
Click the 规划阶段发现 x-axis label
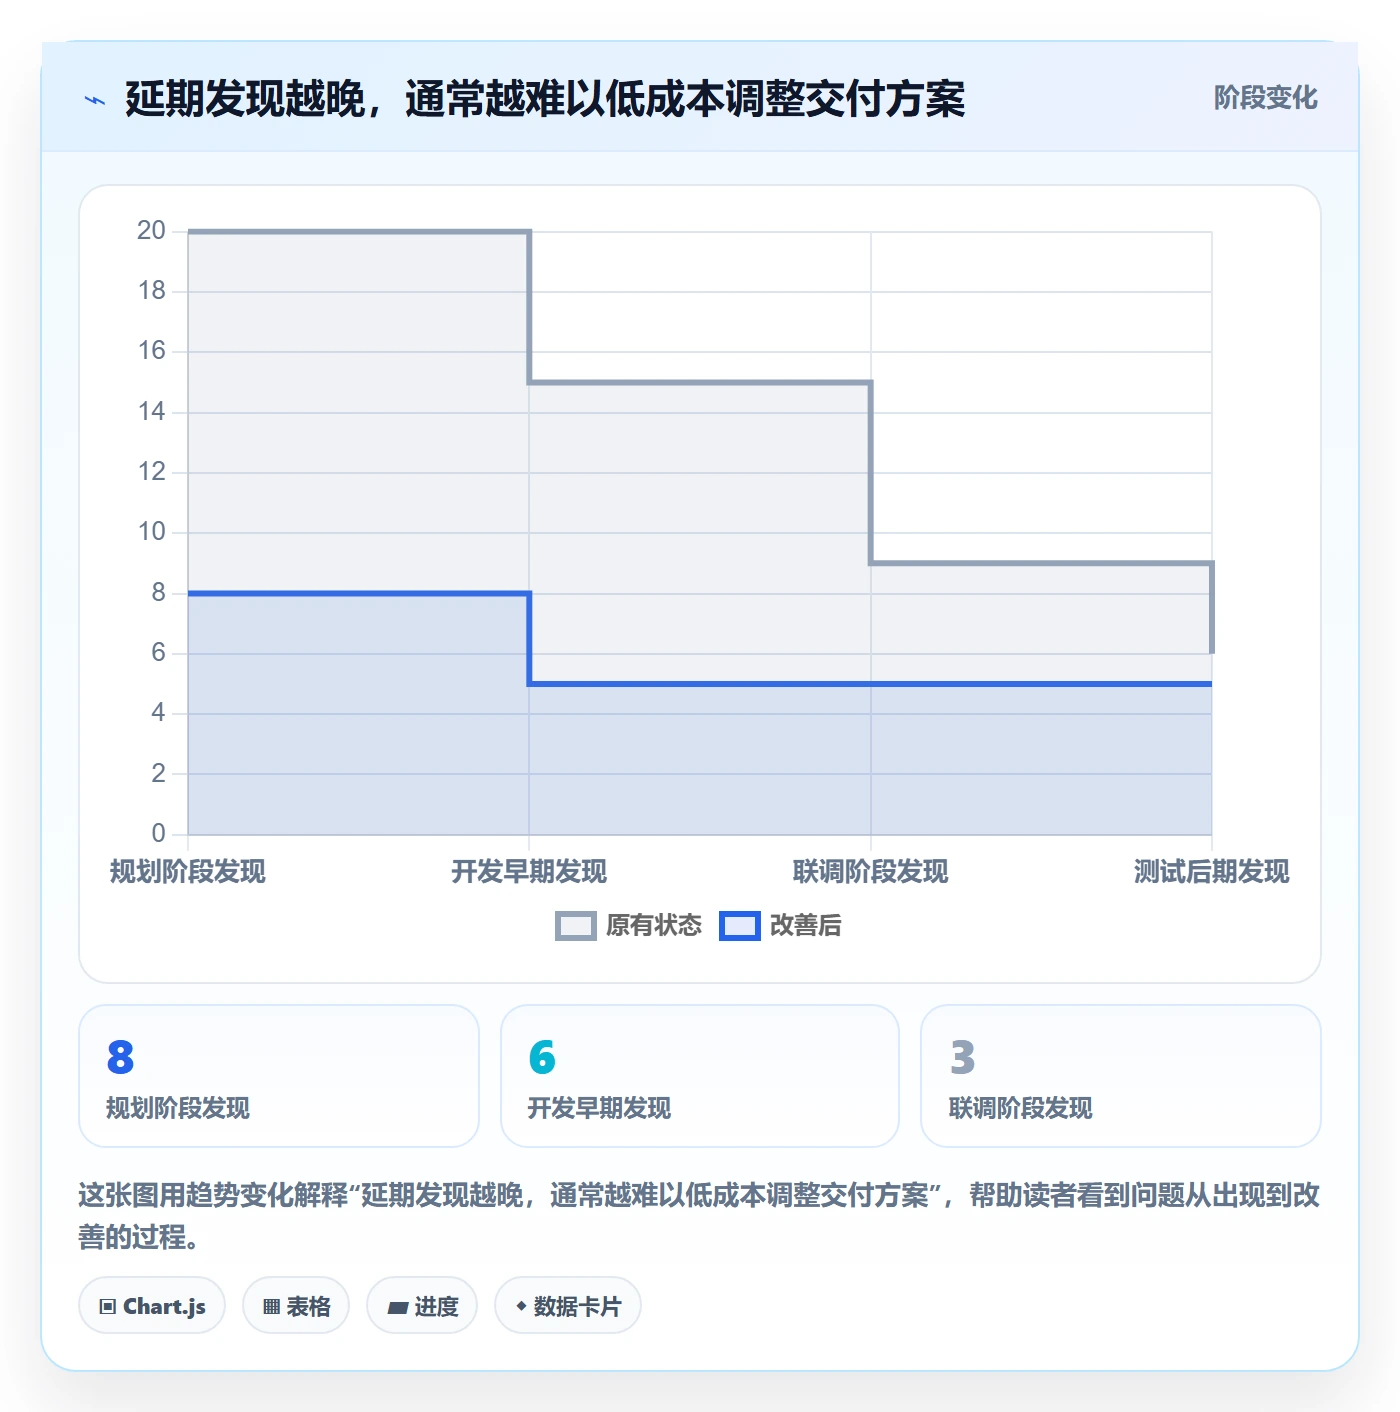(188, 872)
